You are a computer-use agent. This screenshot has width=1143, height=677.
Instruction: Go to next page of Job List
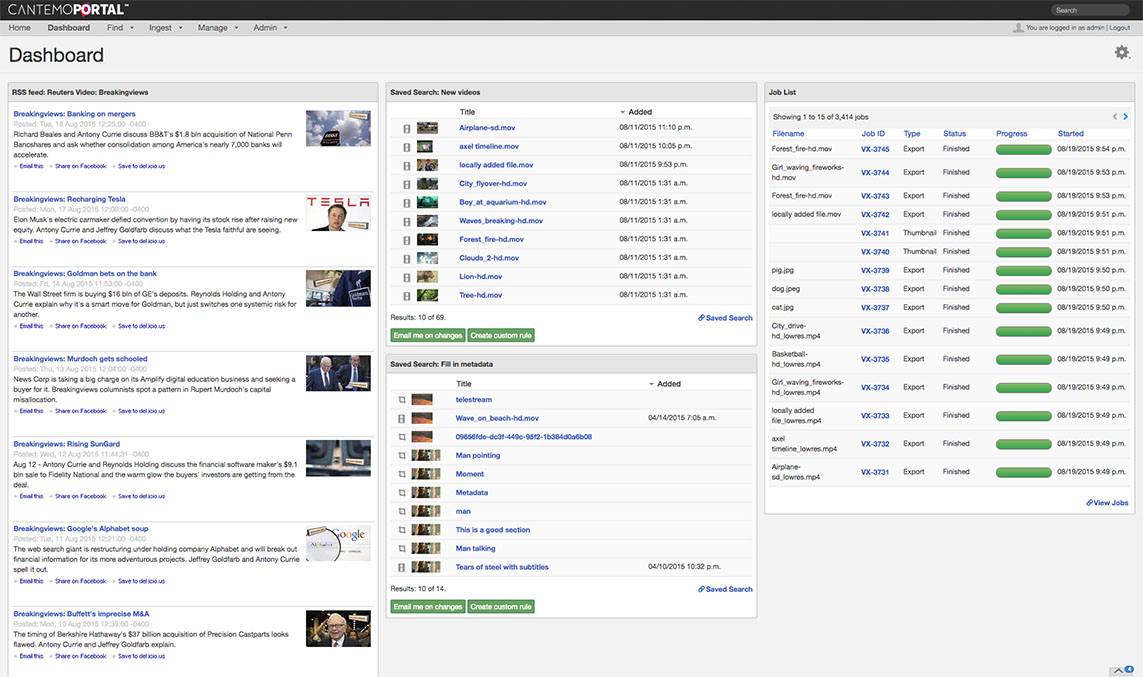[1127, 117]
